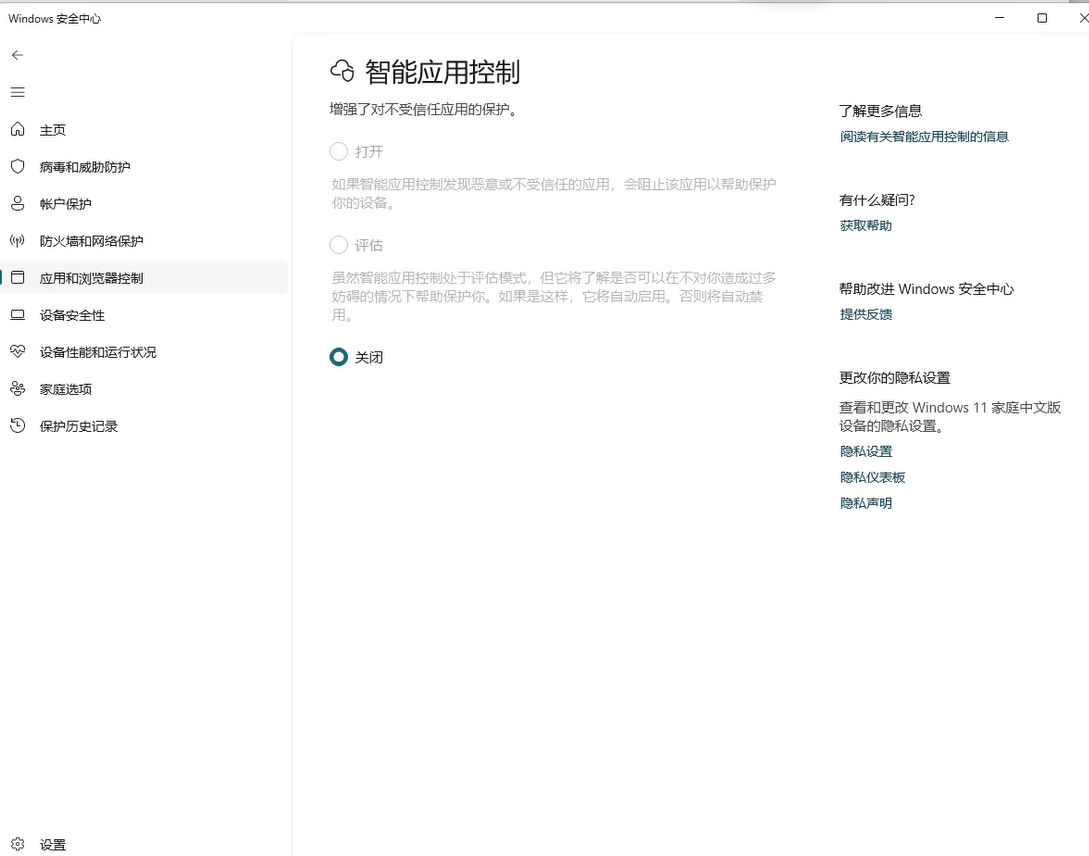
Task: Click the wireless icon for 防火墙和网络保护
Action: tap(17, 241)
